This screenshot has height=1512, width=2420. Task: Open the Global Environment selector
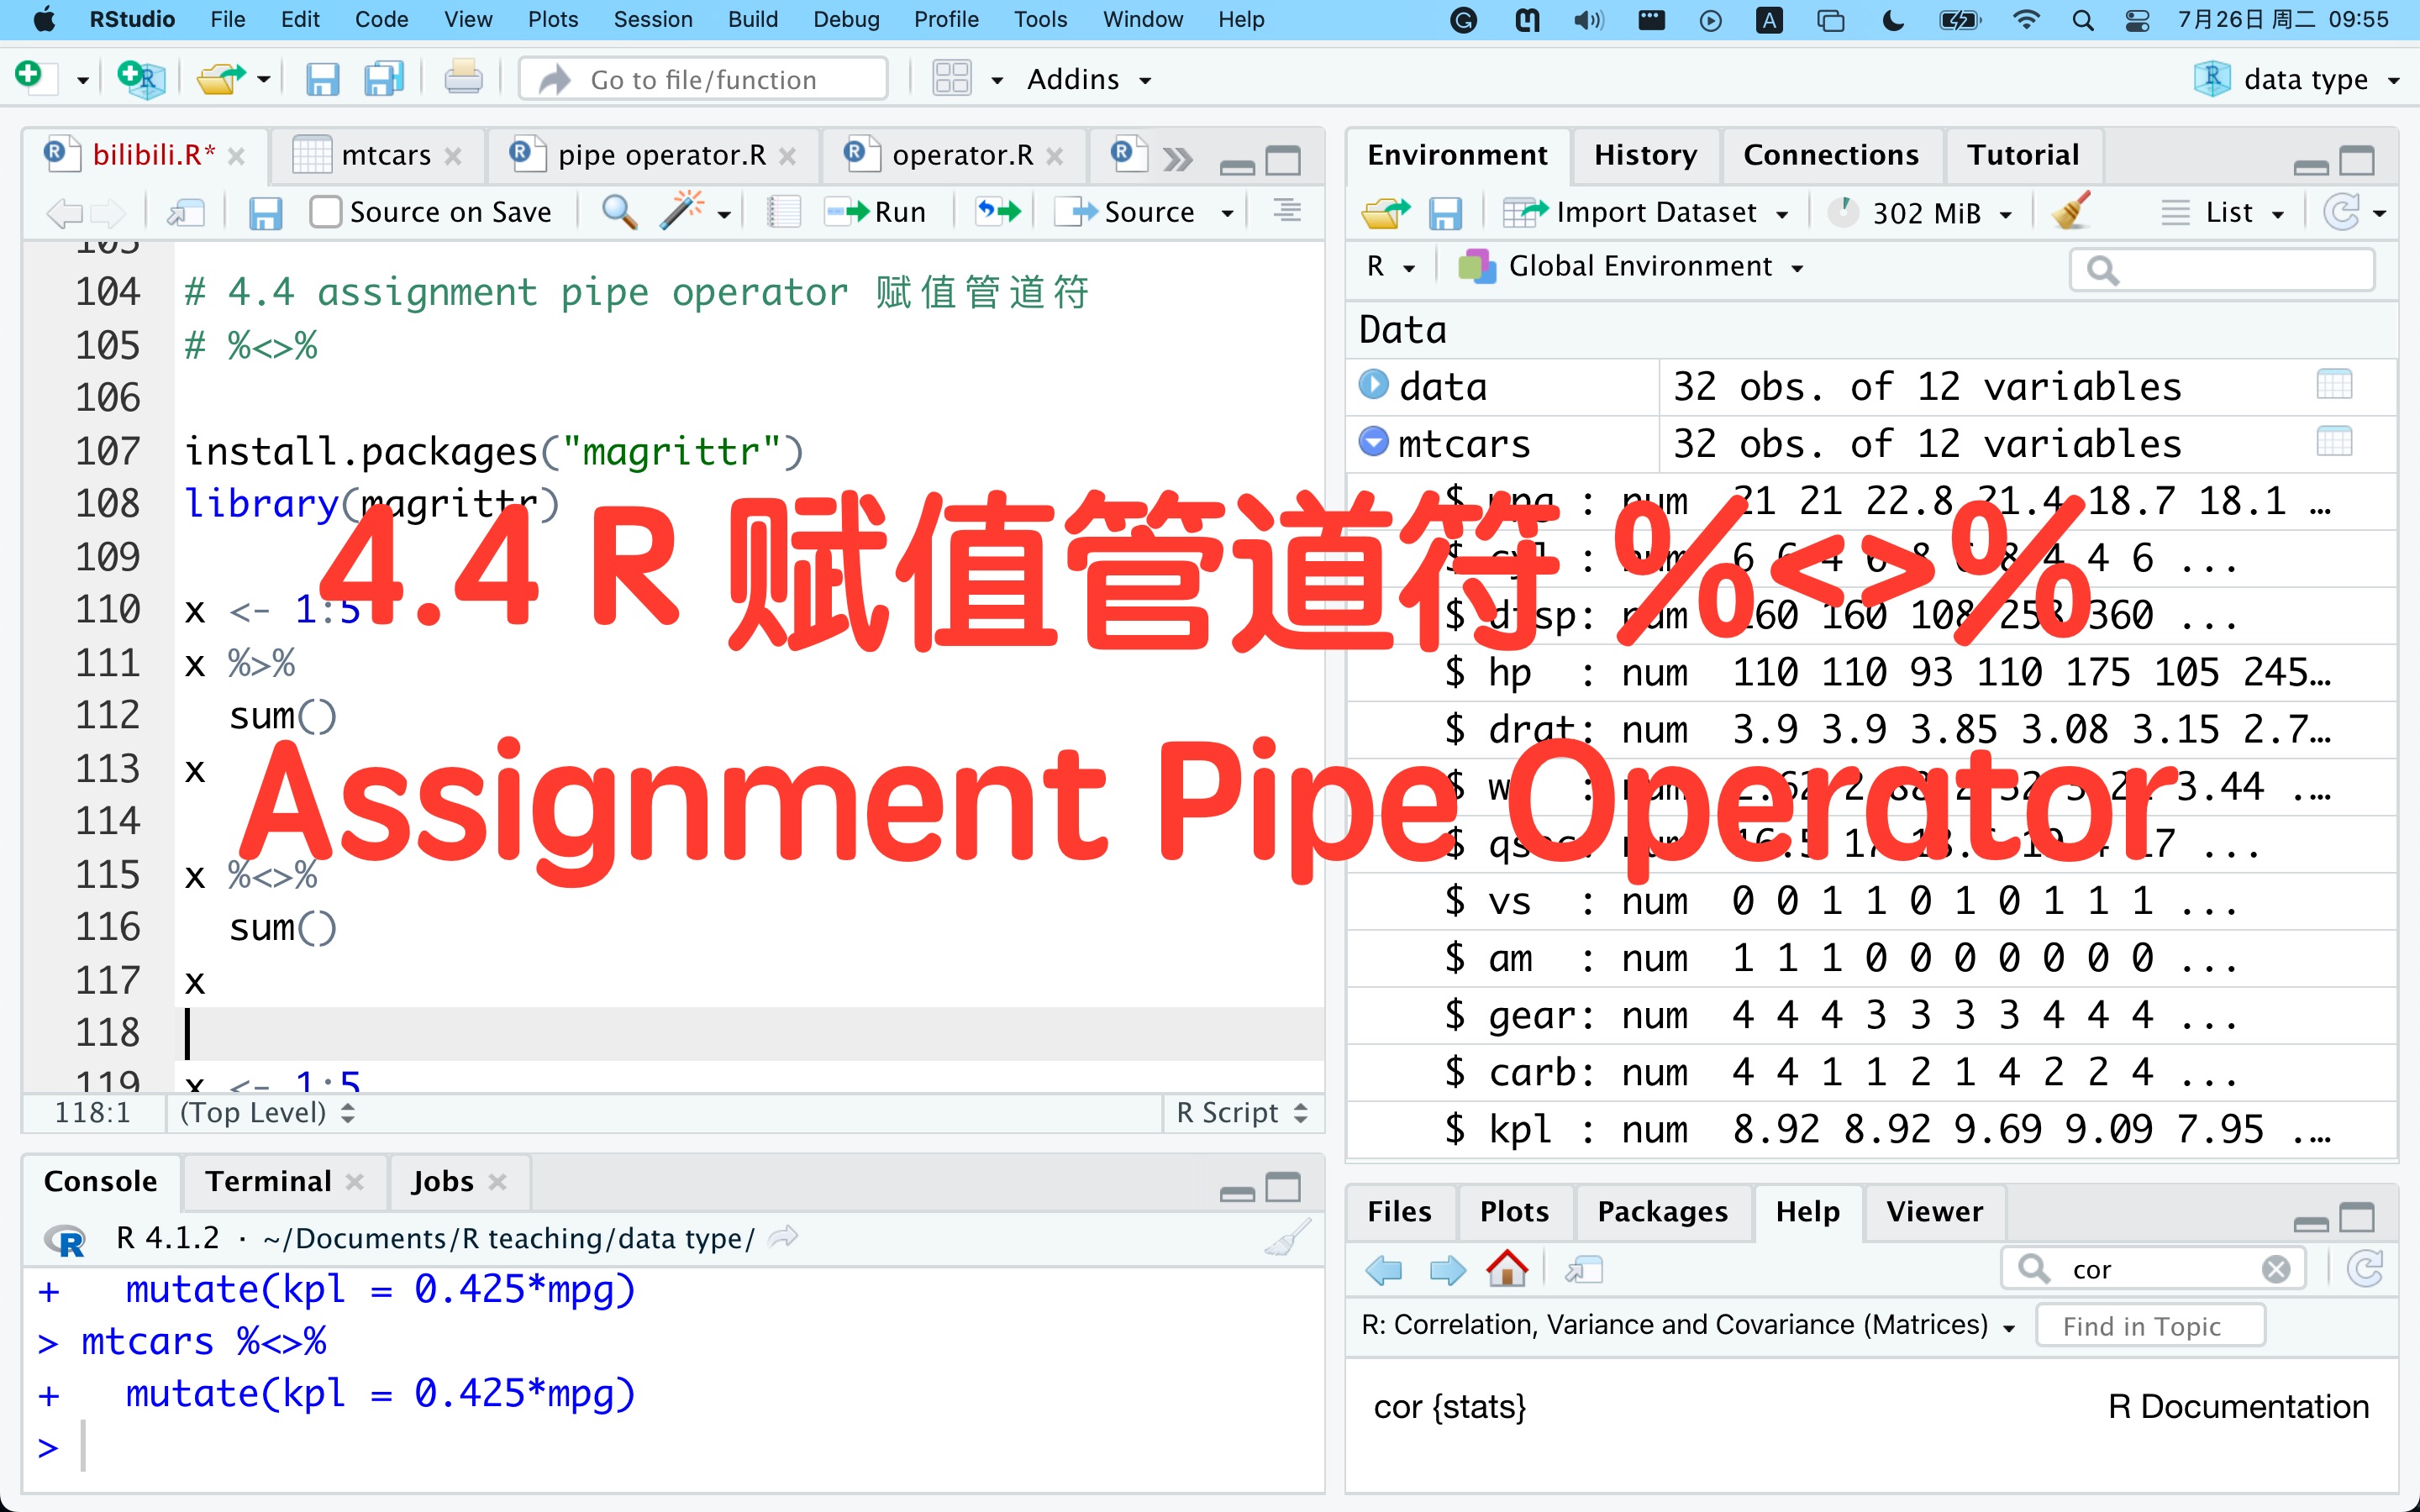click(1632, 267)
